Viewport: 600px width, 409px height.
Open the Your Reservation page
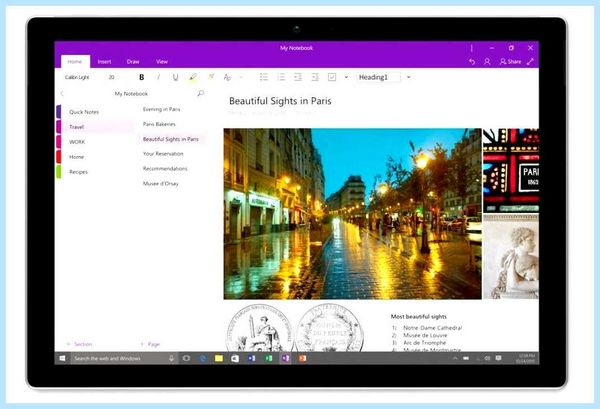(x=163, y=154)
